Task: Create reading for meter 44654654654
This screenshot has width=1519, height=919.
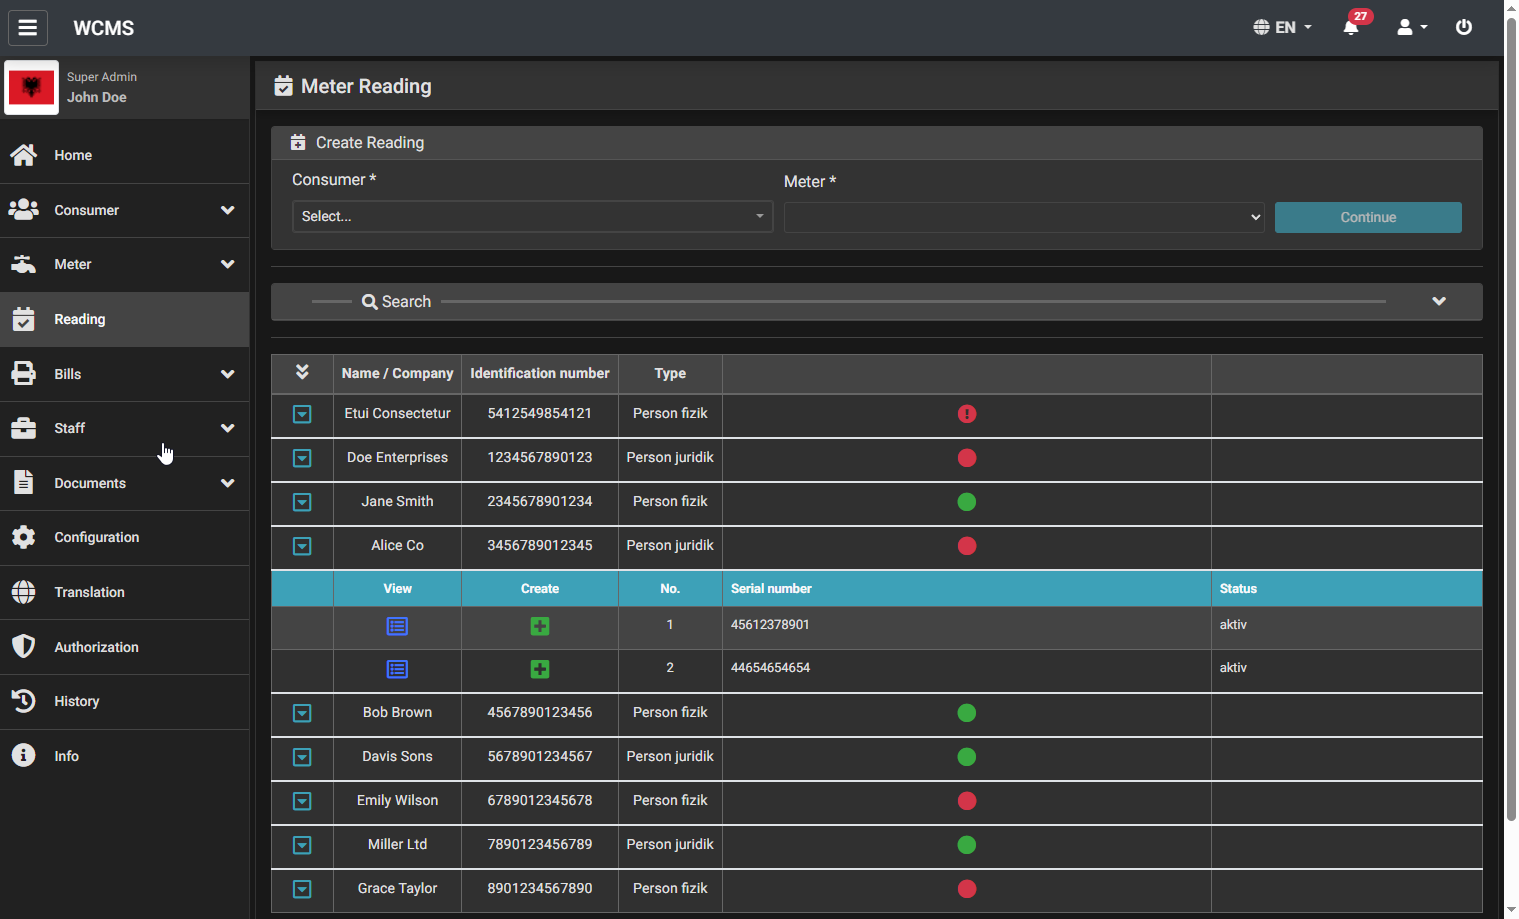Action: click(x=540, y=669)
